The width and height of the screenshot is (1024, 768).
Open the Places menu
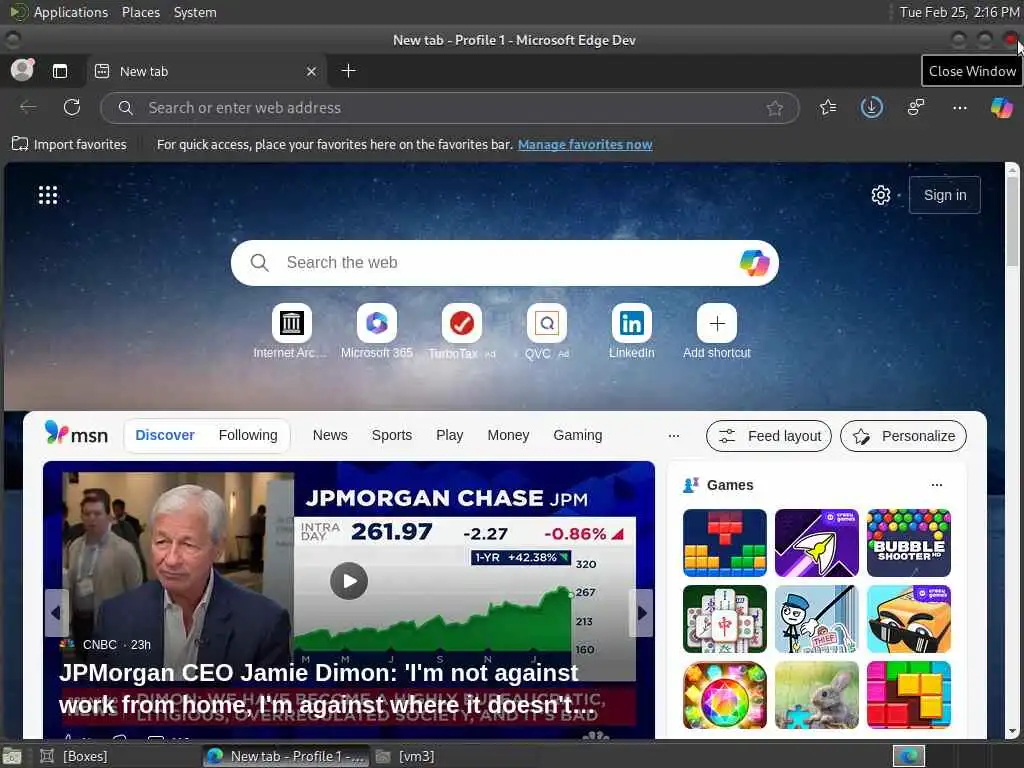[140, 12]
